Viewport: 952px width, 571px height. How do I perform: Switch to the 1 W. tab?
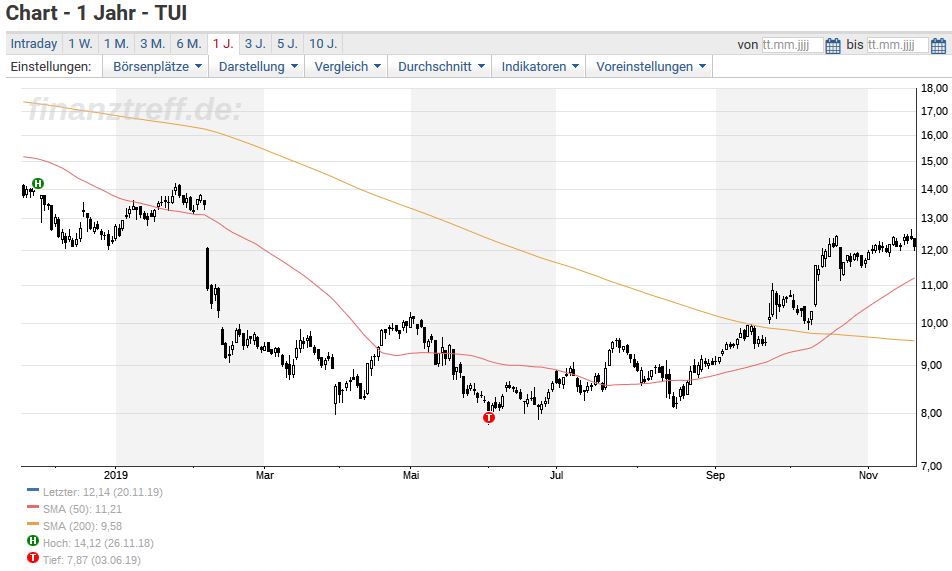80,44
